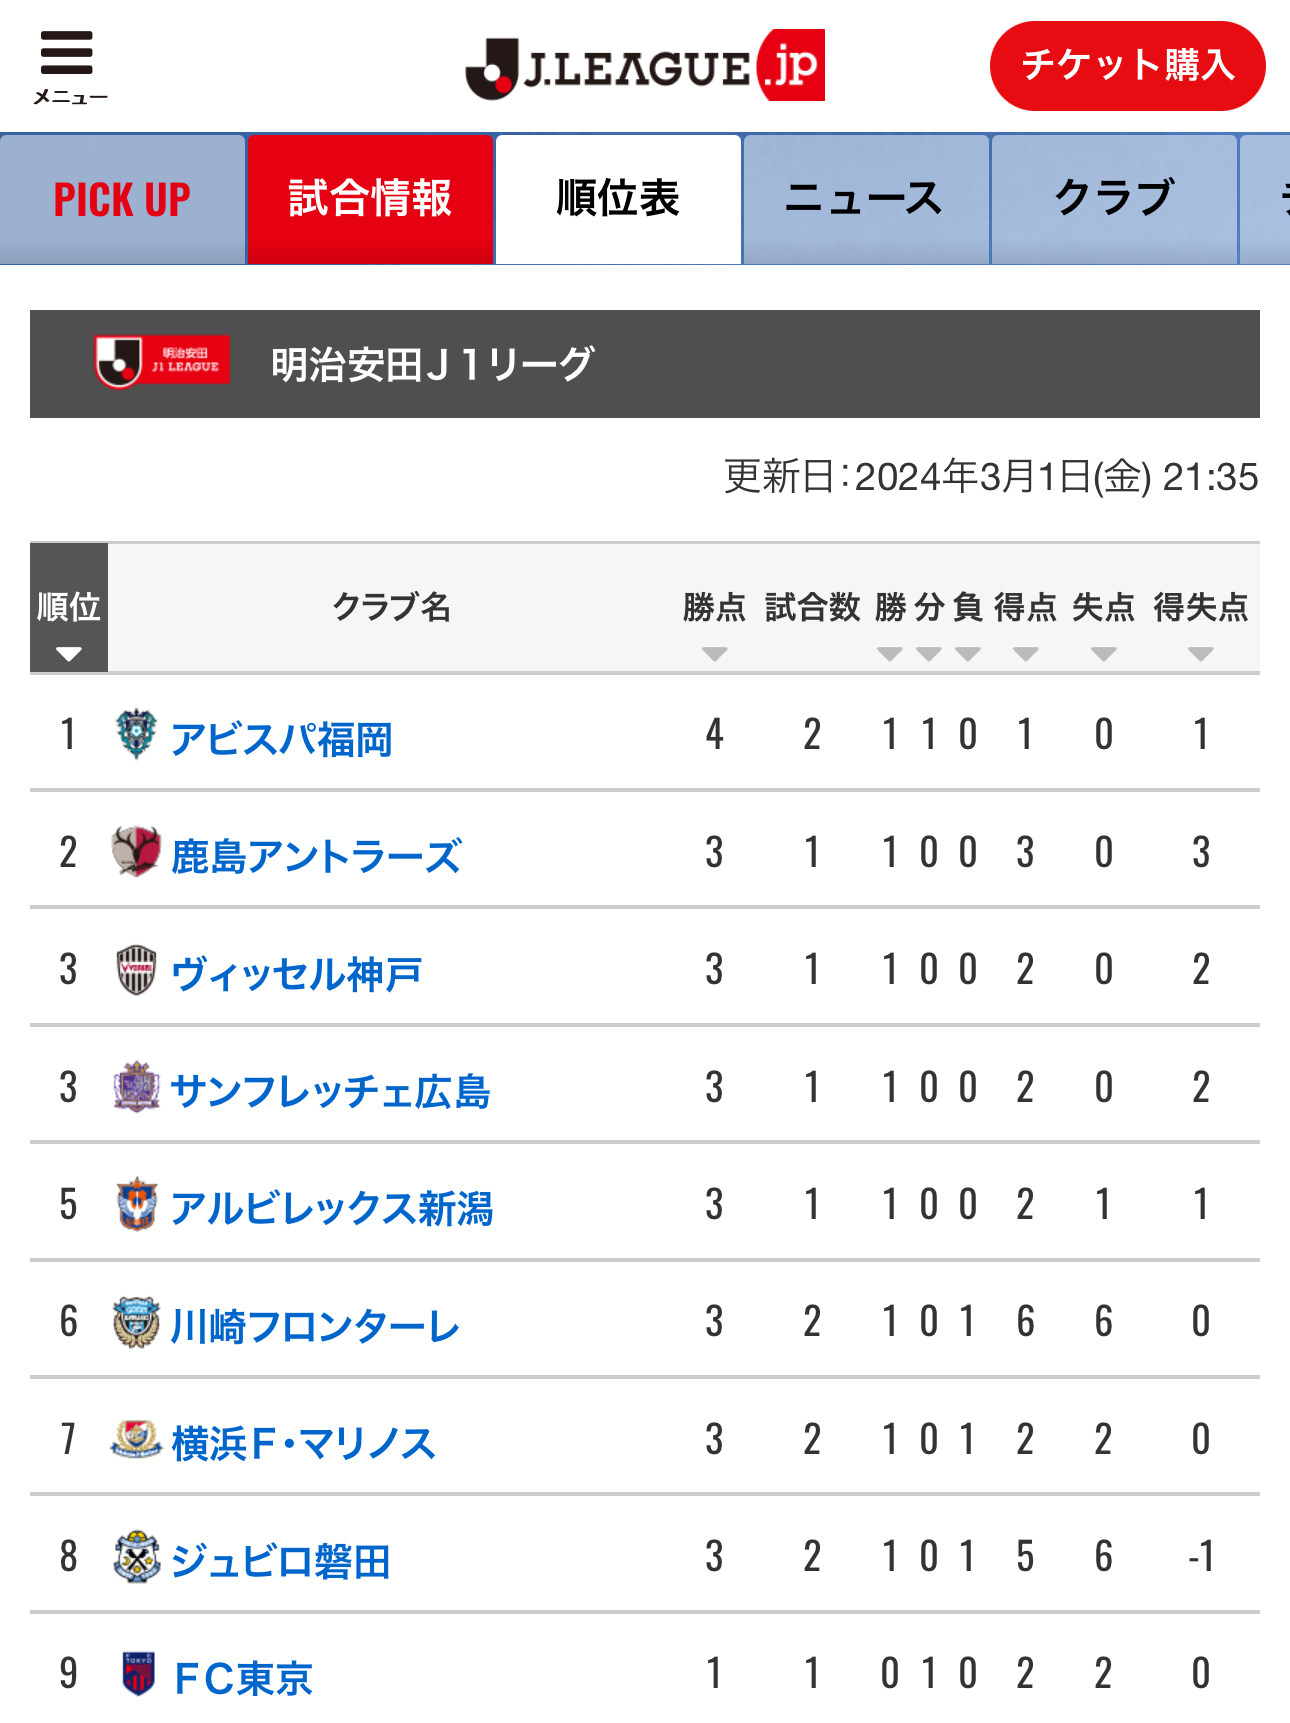This screenshot has width=1290, height=1723.
Task: Click the チケット購入 button
Action: pos(1127,66)
